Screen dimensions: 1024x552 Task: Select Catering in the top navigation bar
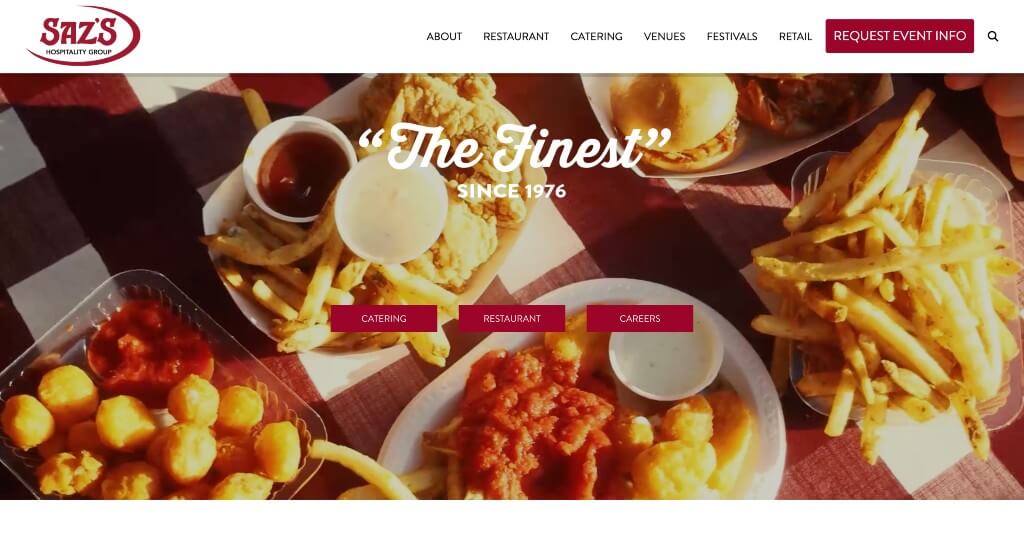(596, 37)
